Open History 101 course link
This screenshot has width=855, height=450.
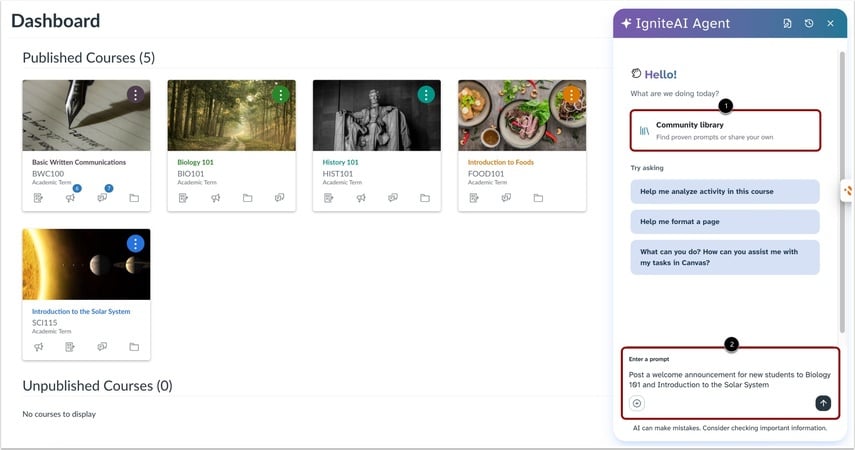340,162
